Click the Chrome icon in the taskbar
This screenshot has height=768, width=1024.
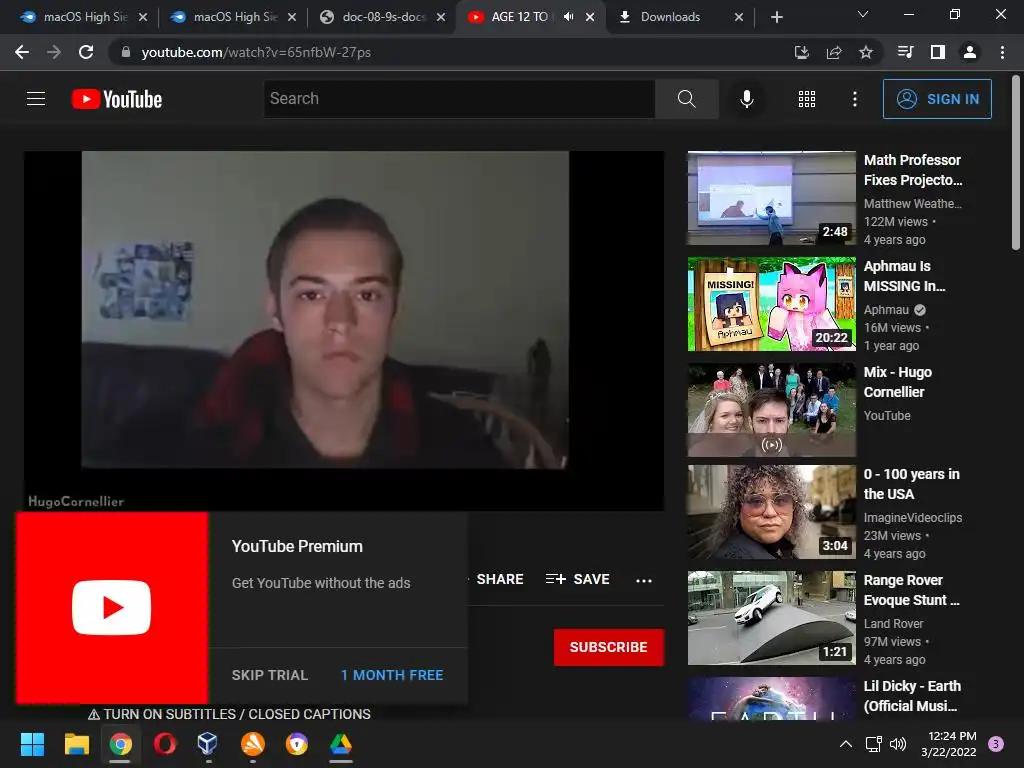(x=120, y=744)
